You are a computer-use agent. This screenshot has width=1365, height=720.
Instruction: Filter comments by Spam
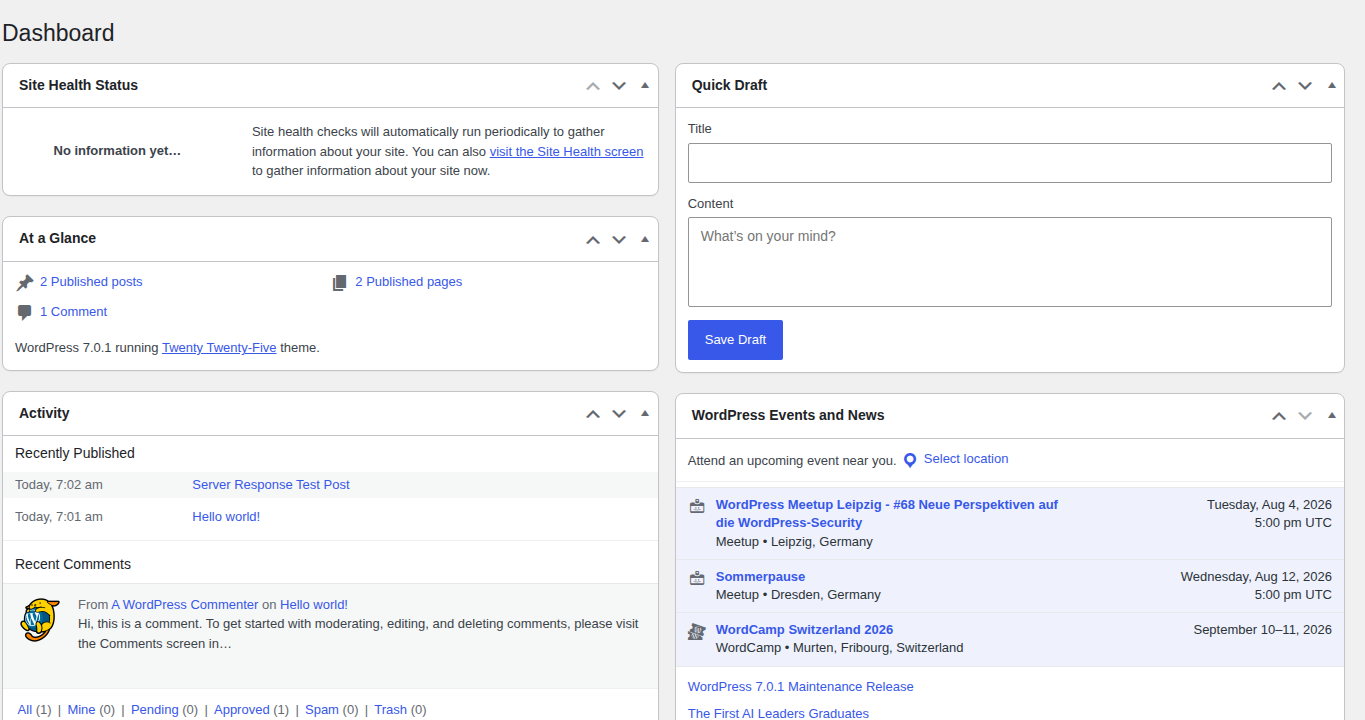pyautogui.click(x=322, y=710)
